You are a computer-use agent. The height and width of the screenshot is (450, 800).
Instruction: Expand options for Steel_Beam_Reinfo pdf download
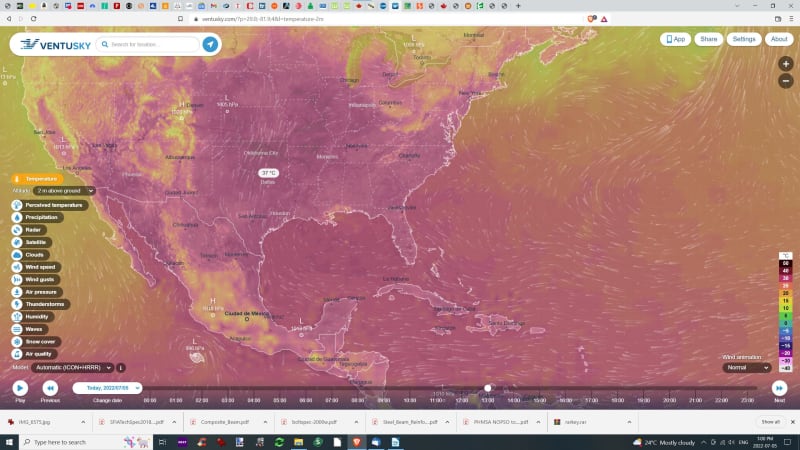coord(447,422)
